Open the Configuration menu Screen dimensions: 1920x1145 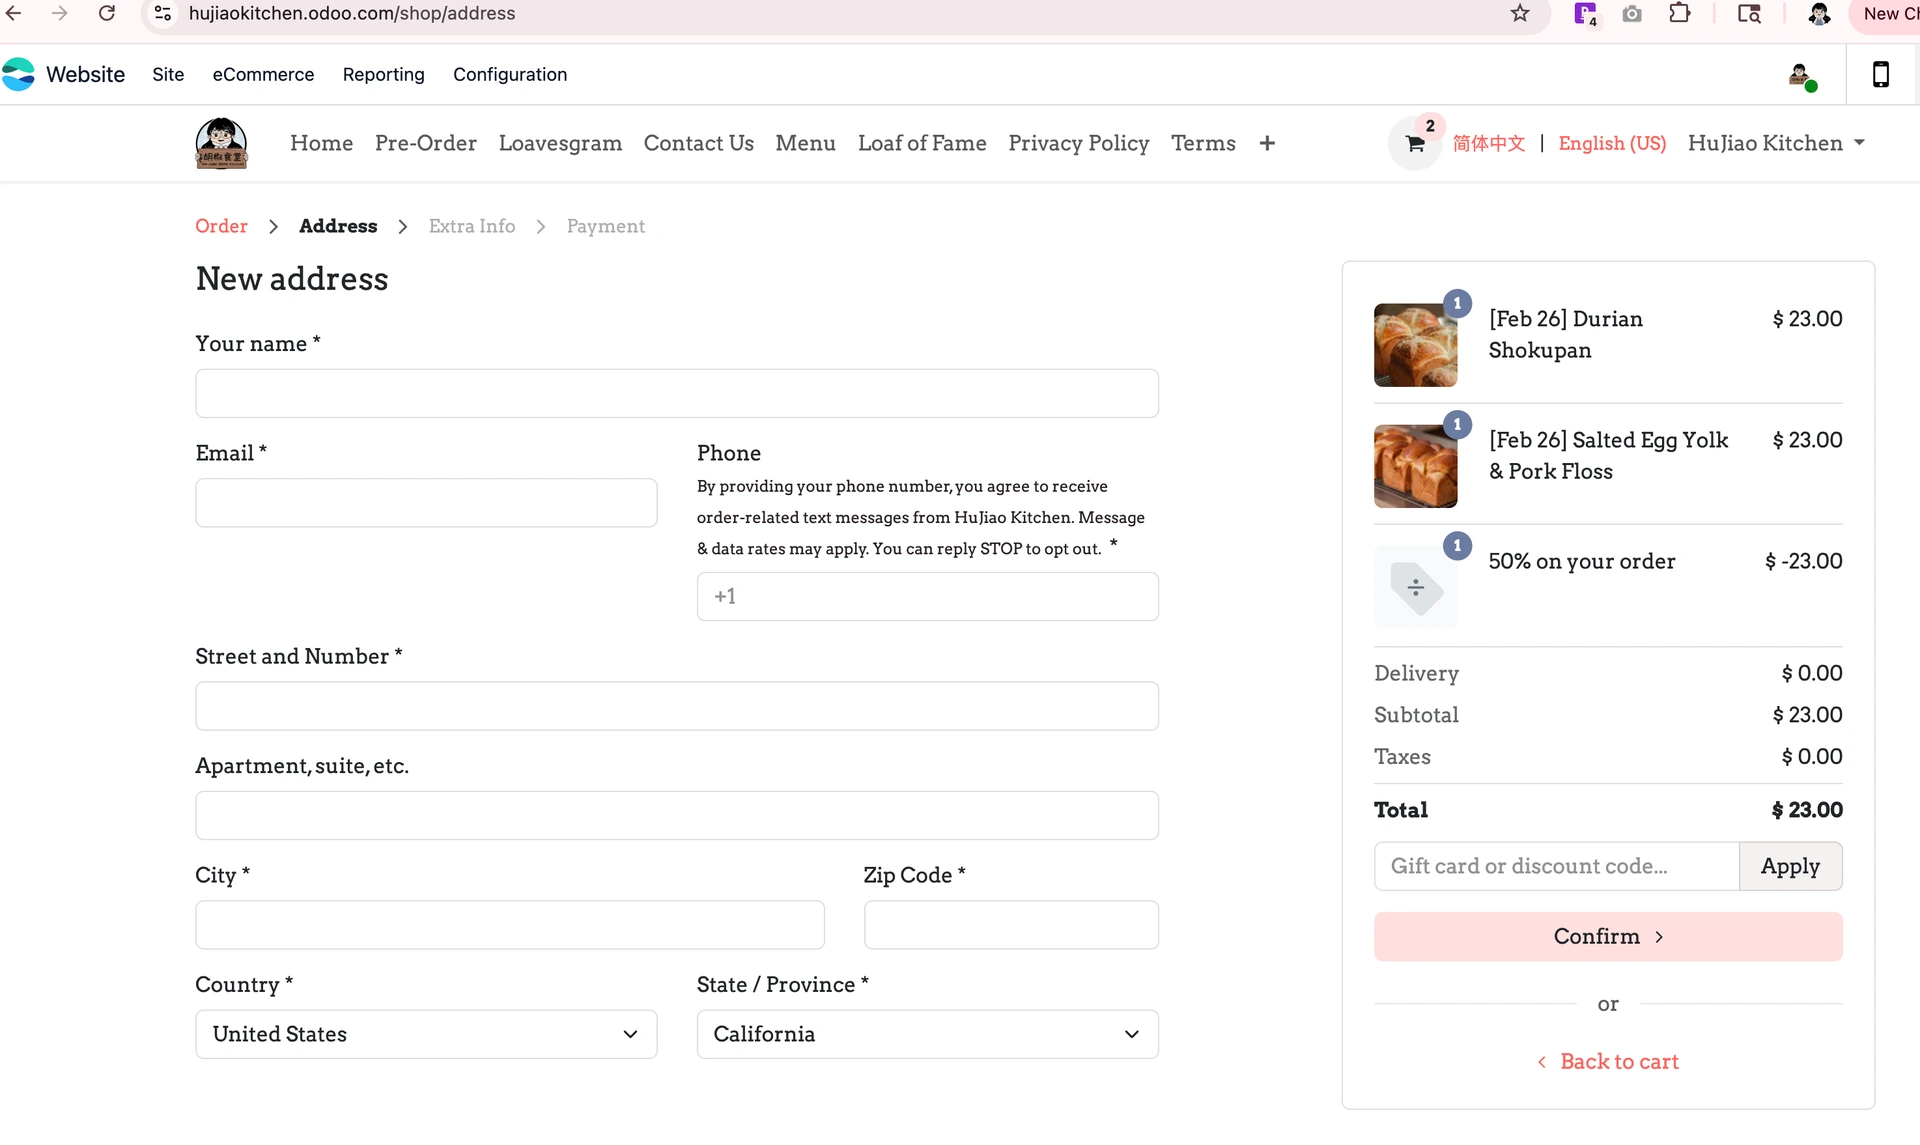coord(510,75)
